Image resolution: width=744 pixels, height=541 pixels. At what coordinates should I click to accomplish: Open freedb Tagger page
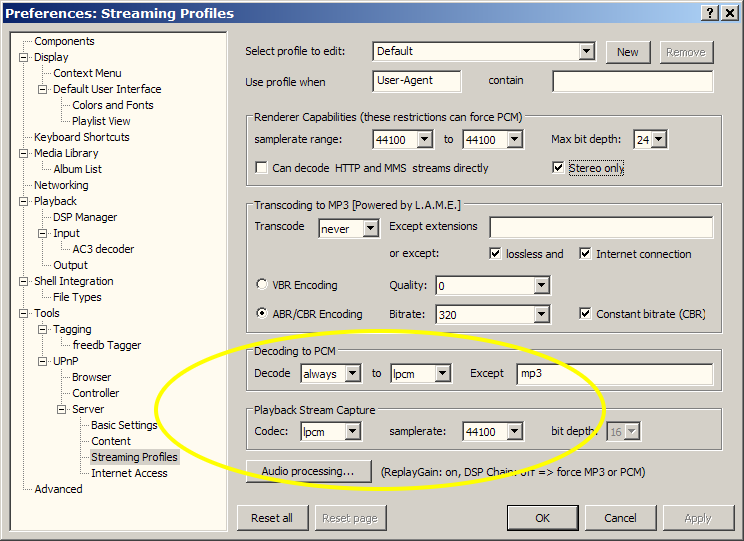tap(107, 345)
